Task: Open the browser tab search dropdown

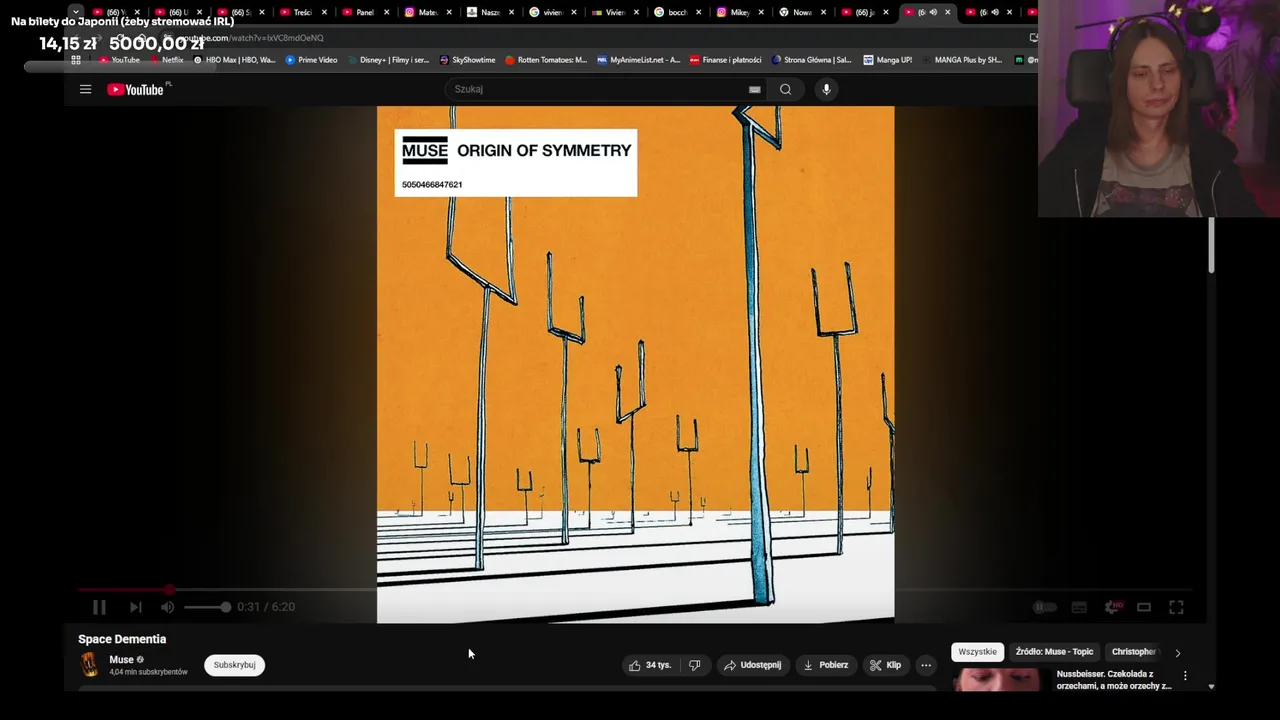Action: (76, 12)
